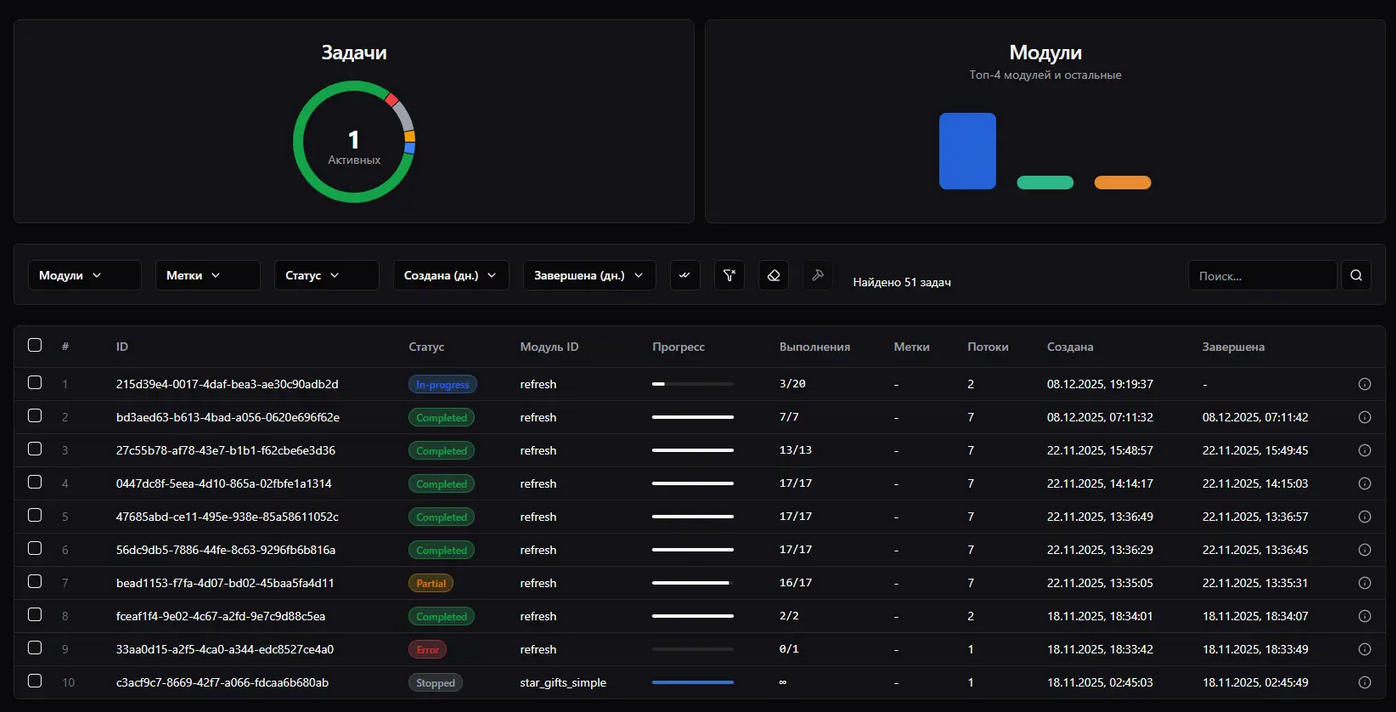Select checkbox for the Error task row
The image size is (1396, 712).
35,648
